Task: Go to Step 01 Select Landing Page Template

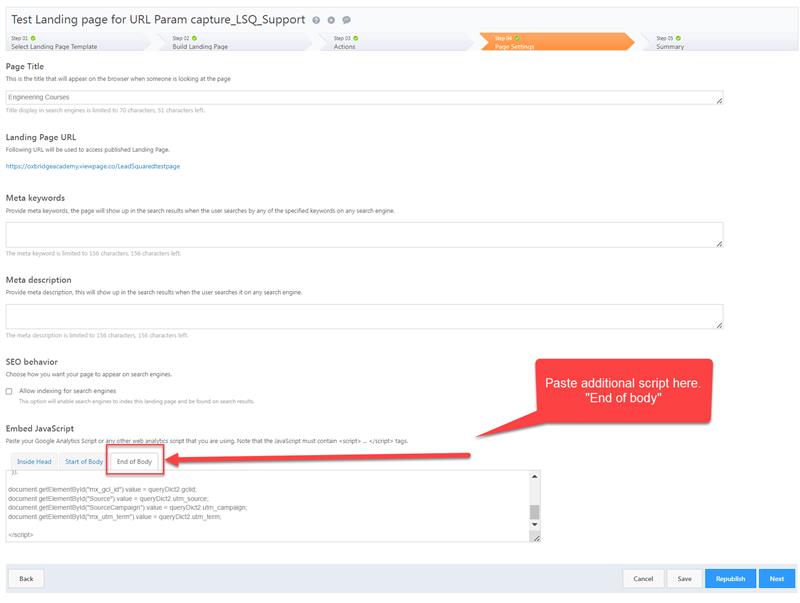Action: tap(77, 42)
